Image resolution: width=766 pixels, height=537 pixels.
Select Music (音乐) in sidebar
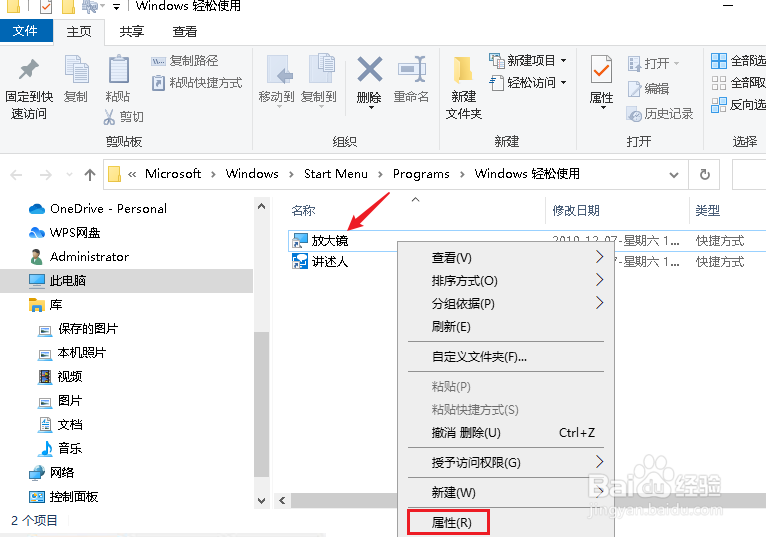60,449
